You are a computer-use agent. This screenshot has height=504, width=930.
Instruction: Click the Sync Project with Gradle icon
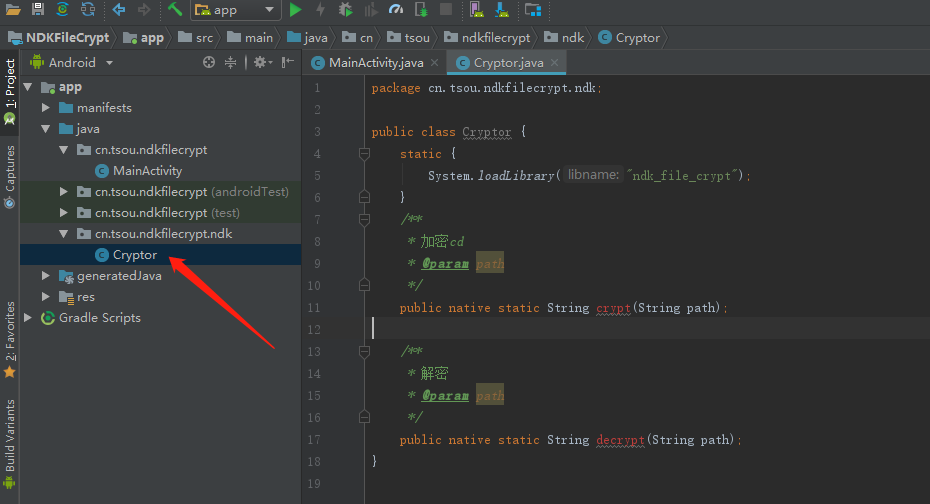62,9
